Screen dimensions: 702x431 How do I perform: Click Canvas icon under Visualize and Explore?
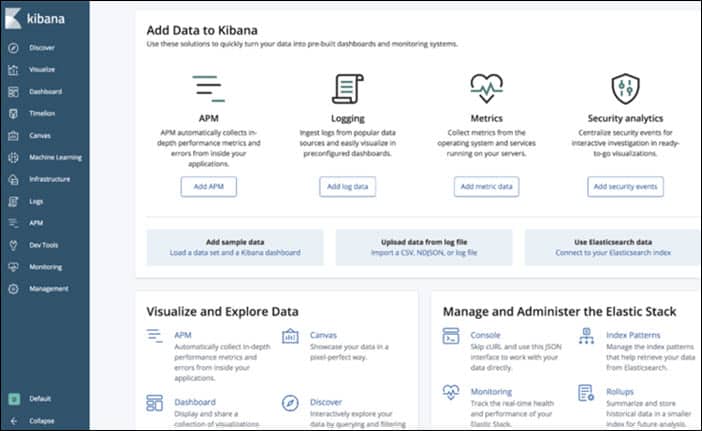tap(290, 336)
